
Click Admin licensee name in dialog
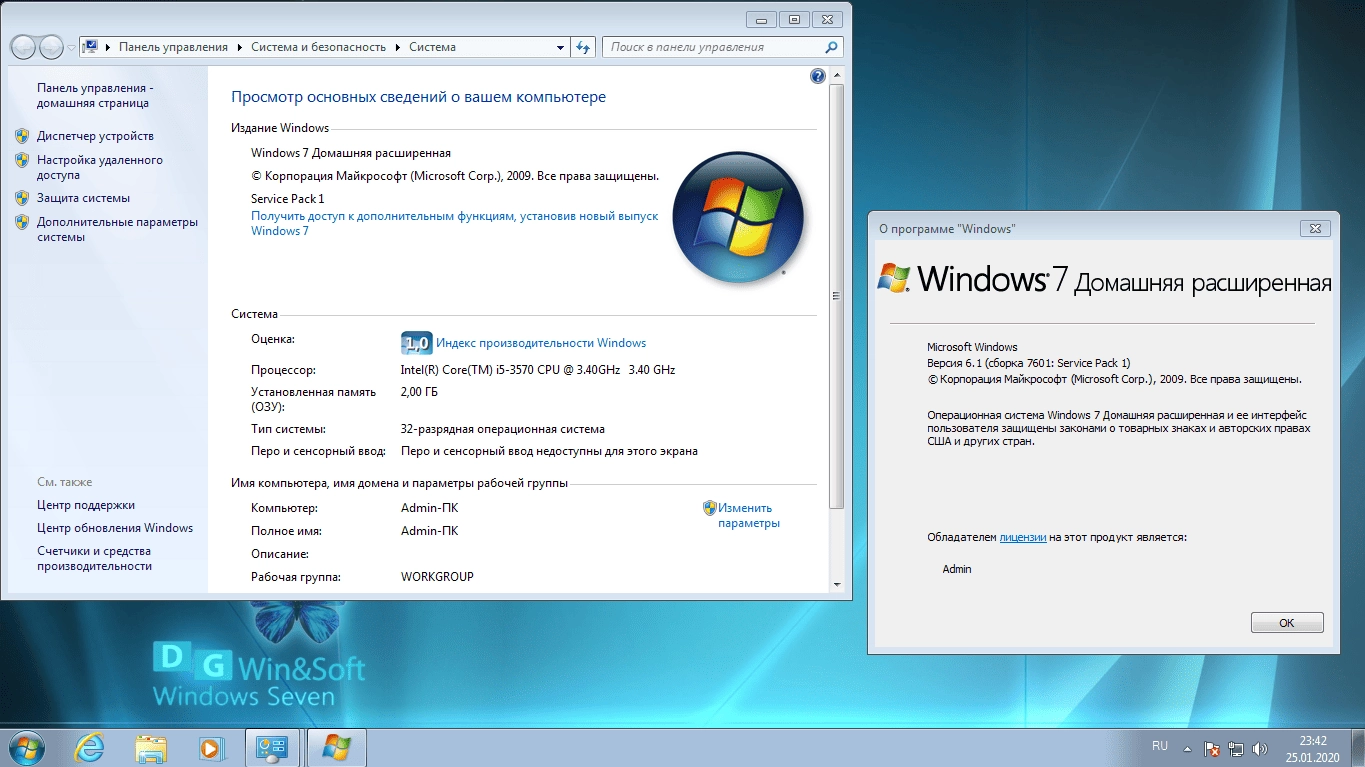(x=957, y=569)
